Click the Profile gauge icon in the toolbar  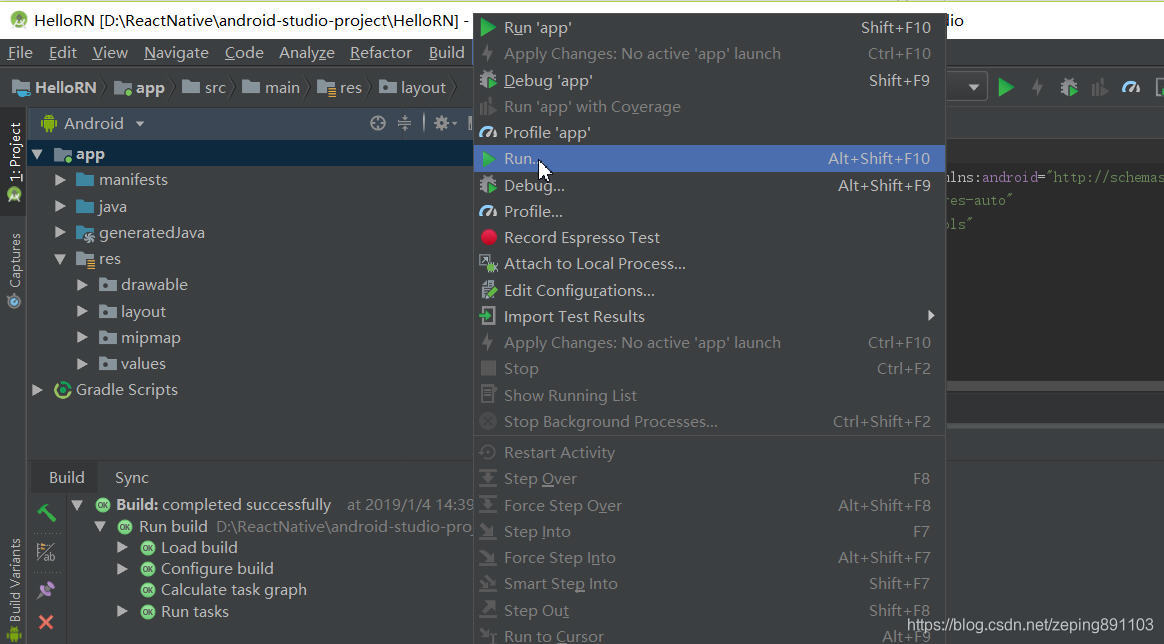pos(1131,88)
